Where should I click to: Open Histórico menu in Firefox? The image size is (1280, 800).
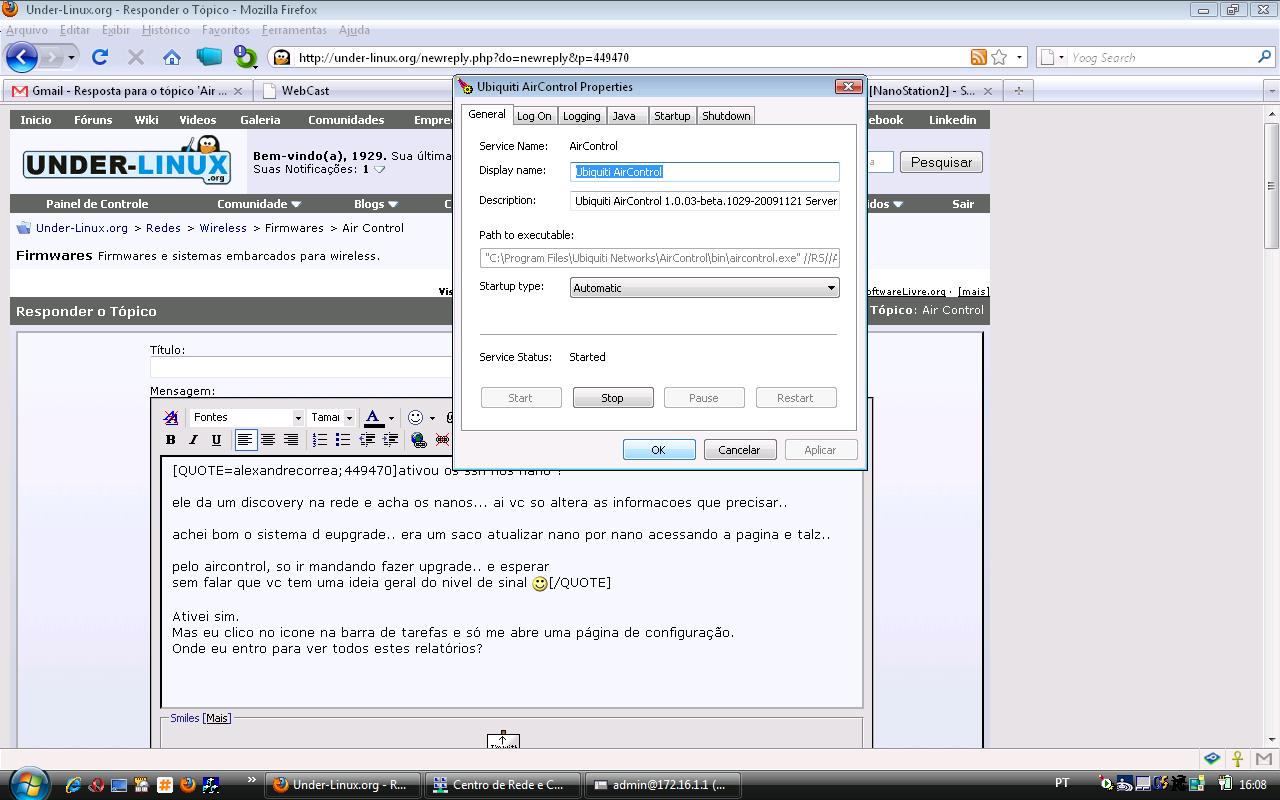[x=166, y=30]
